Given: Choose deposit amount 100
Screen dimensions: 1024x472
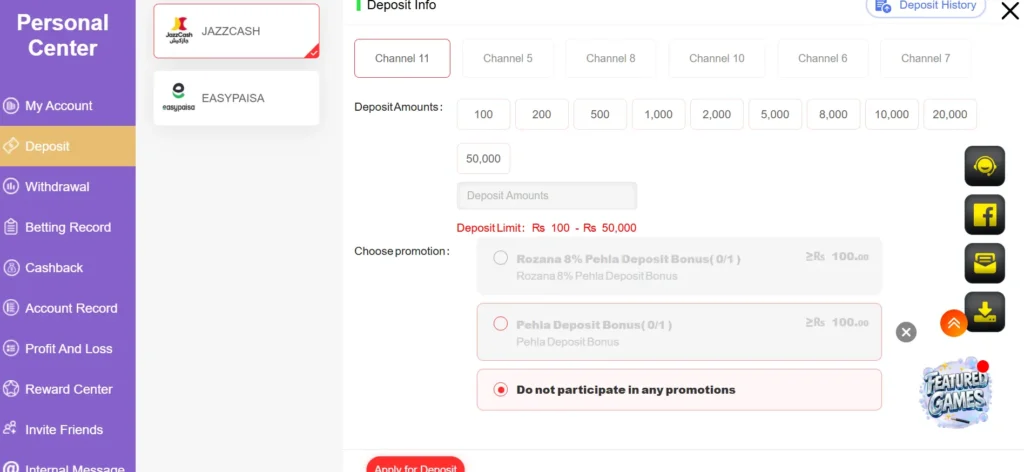Looking at the screenshot, I should coord(483,114).
